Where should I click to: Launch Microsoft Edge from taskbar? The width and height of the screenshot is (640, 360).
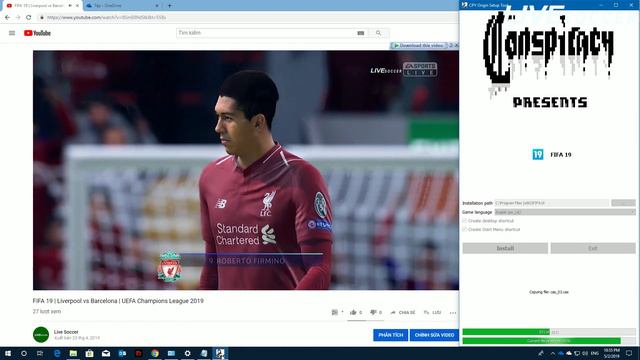(x=57, y=353)
